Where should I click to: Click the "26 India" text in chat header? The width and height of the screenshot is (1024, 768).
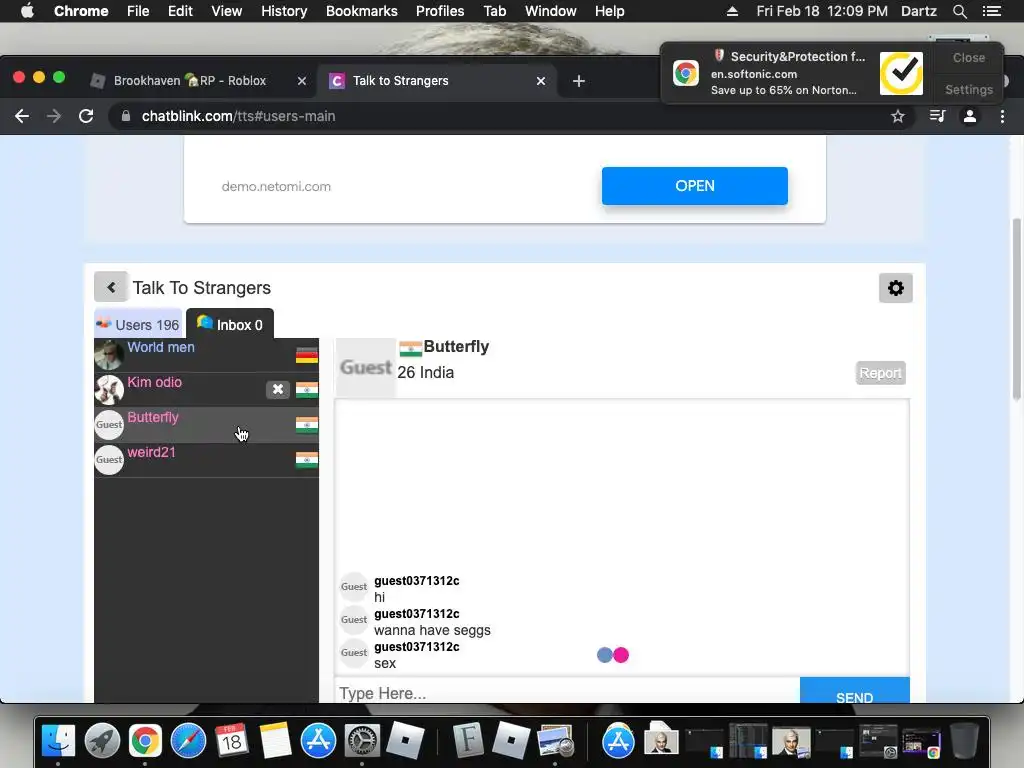(x=426, y=372)
